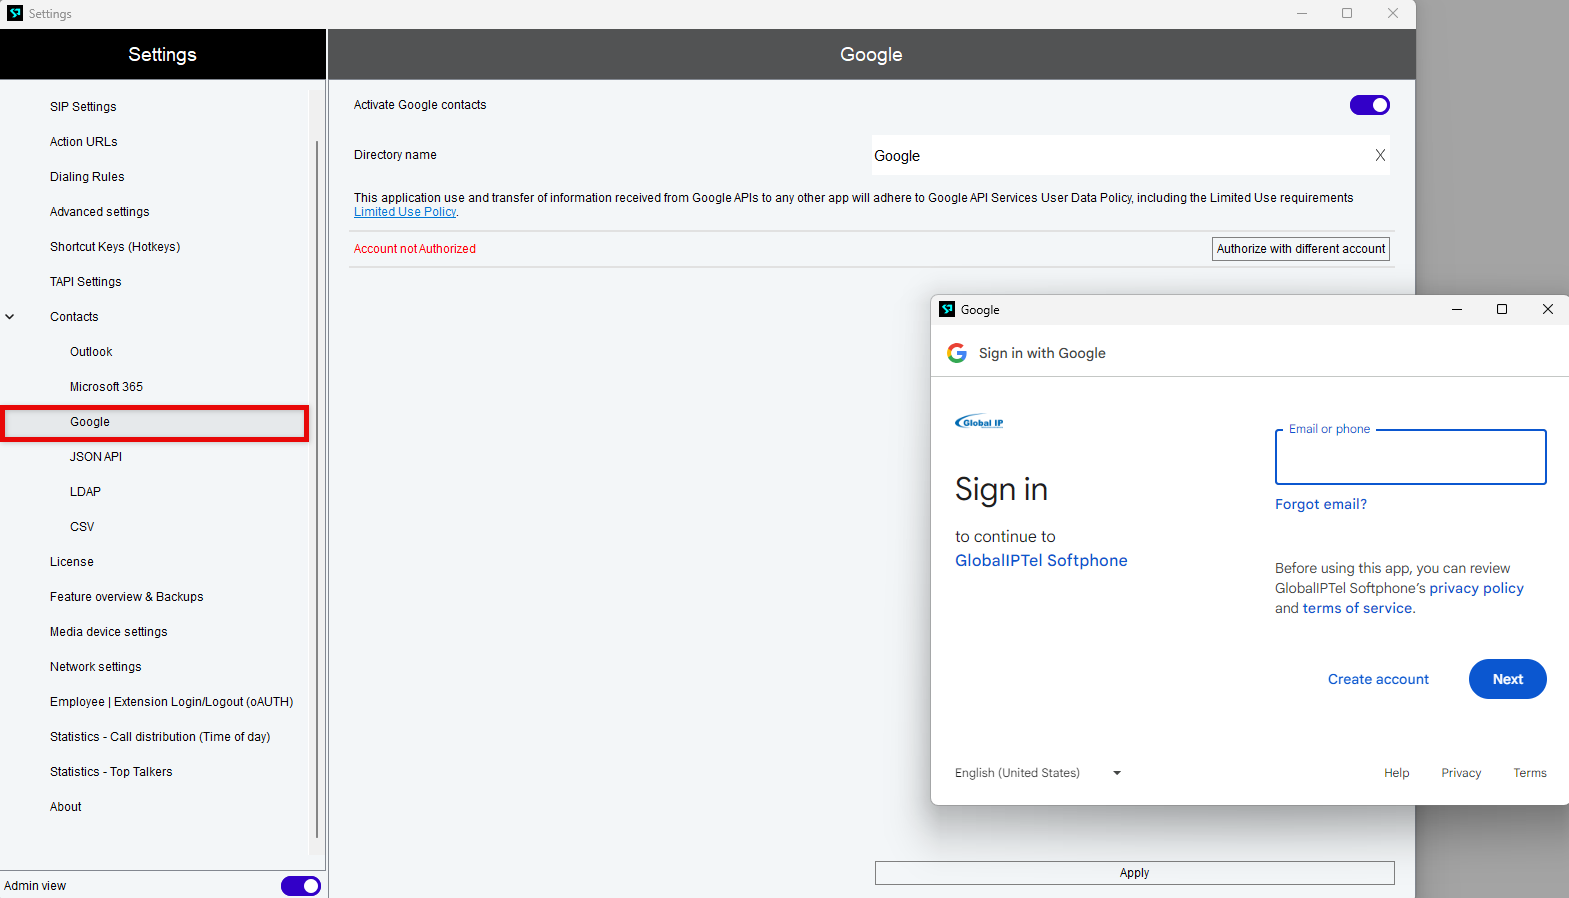Open Employee Extension Login/Logout (oAUTH)
The height and width of the screenshot is (898, 1569).
172,702
